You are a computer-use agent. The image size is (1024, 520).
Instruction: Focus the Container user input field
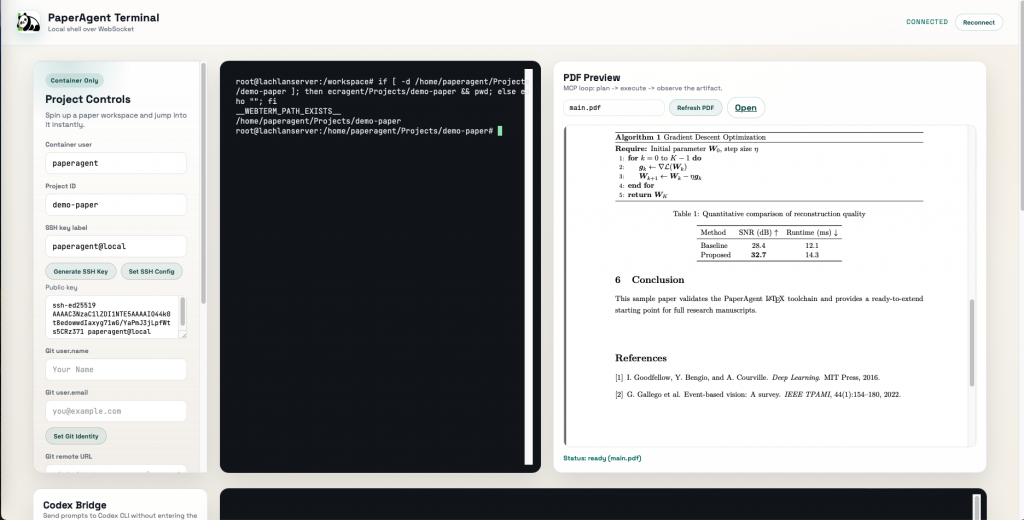coord(116,163)
